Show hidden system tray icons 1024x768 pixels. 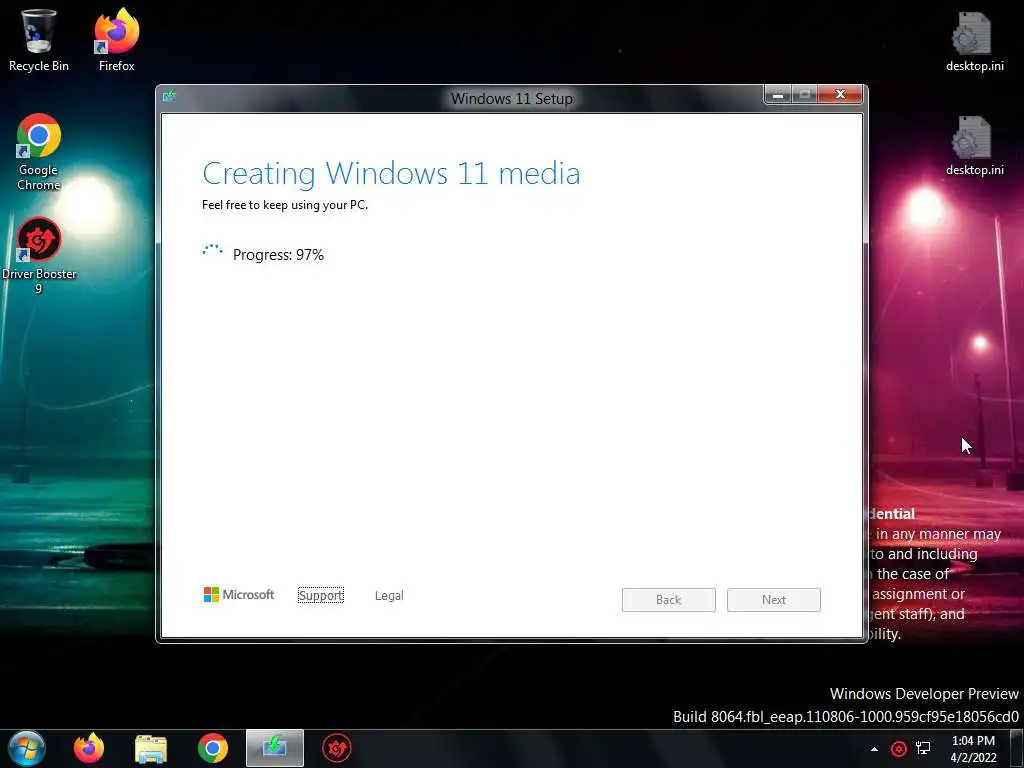874,749
